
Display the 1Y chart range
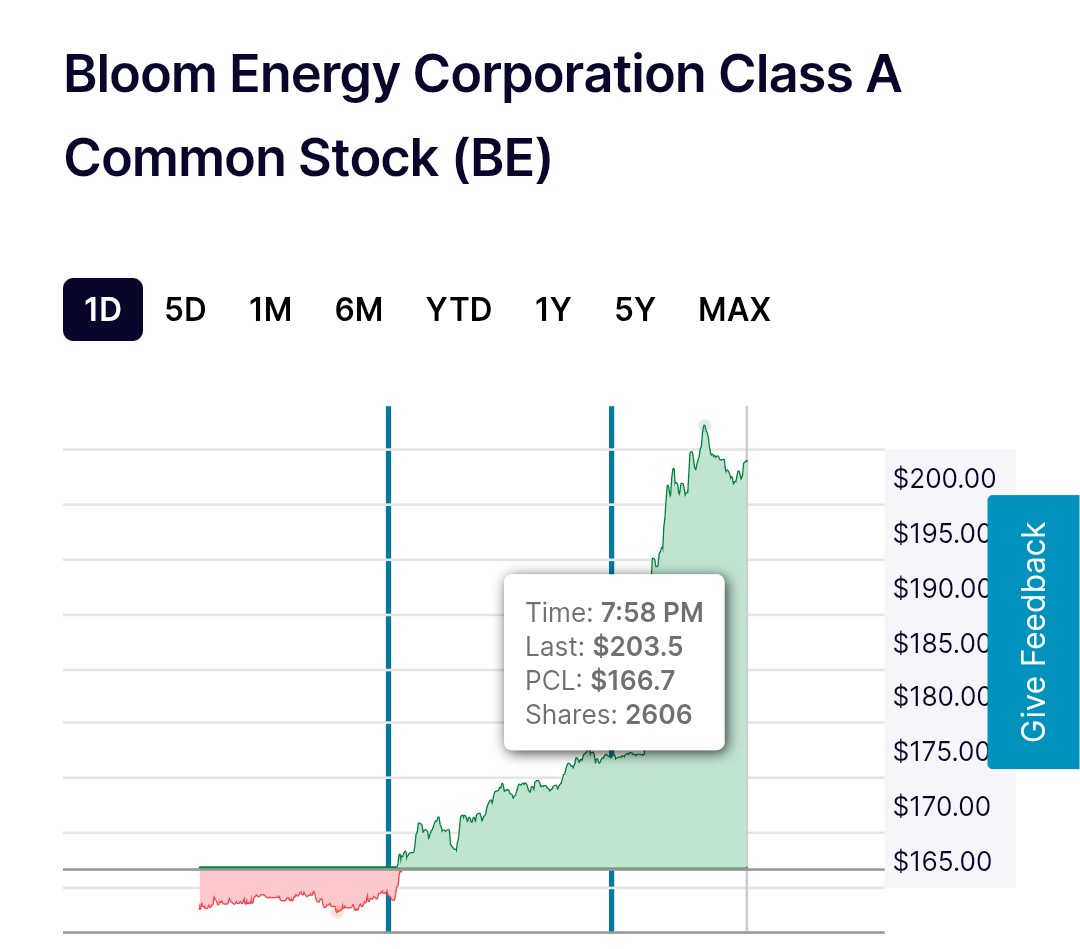(x=552, y=310)
